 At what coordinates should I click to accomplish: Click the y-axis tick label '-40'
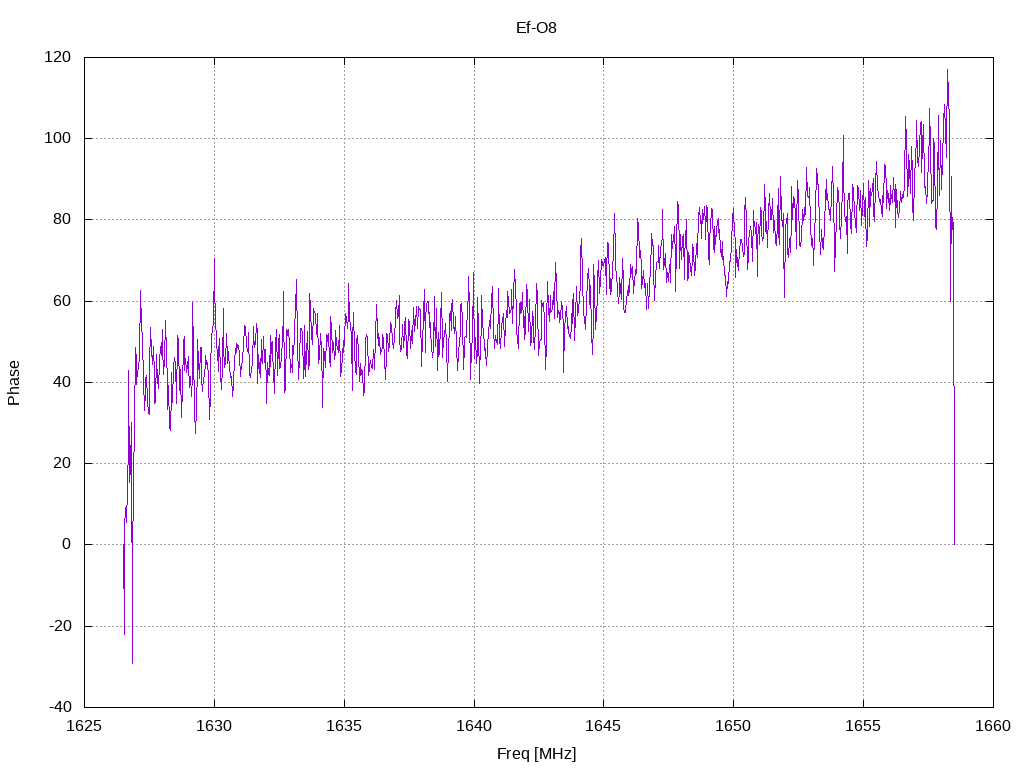coord(60,707)
